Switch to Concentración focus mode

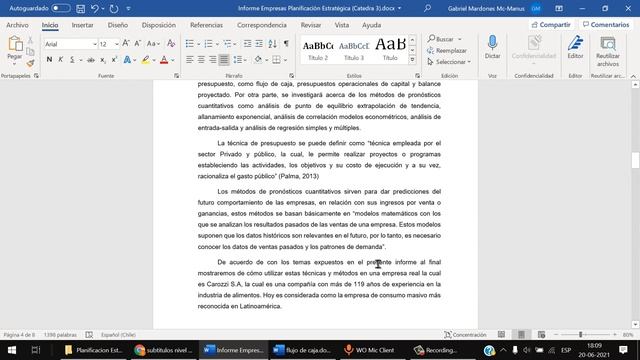465,335
